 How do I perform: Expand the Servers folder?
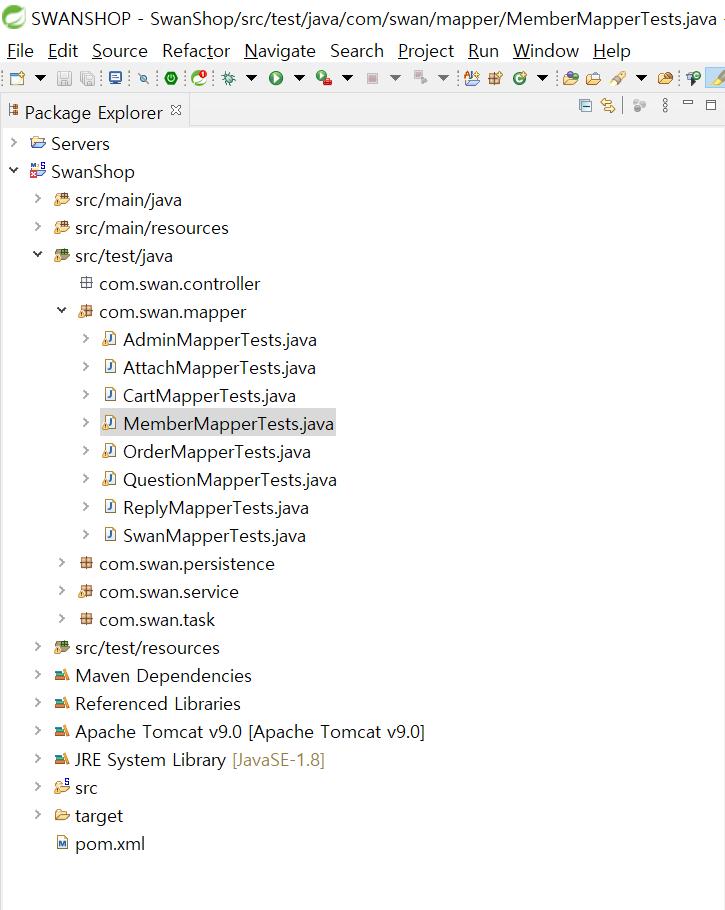(x=14, y=142)
